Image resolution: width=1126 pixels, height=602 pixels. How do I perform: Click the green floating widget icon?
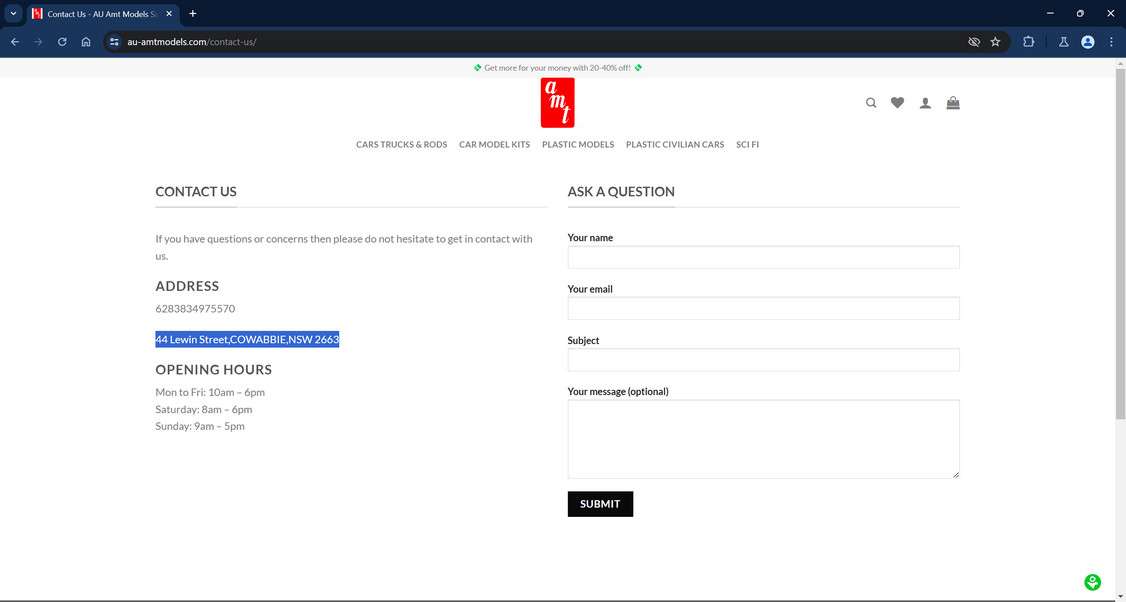[1092, 582]
